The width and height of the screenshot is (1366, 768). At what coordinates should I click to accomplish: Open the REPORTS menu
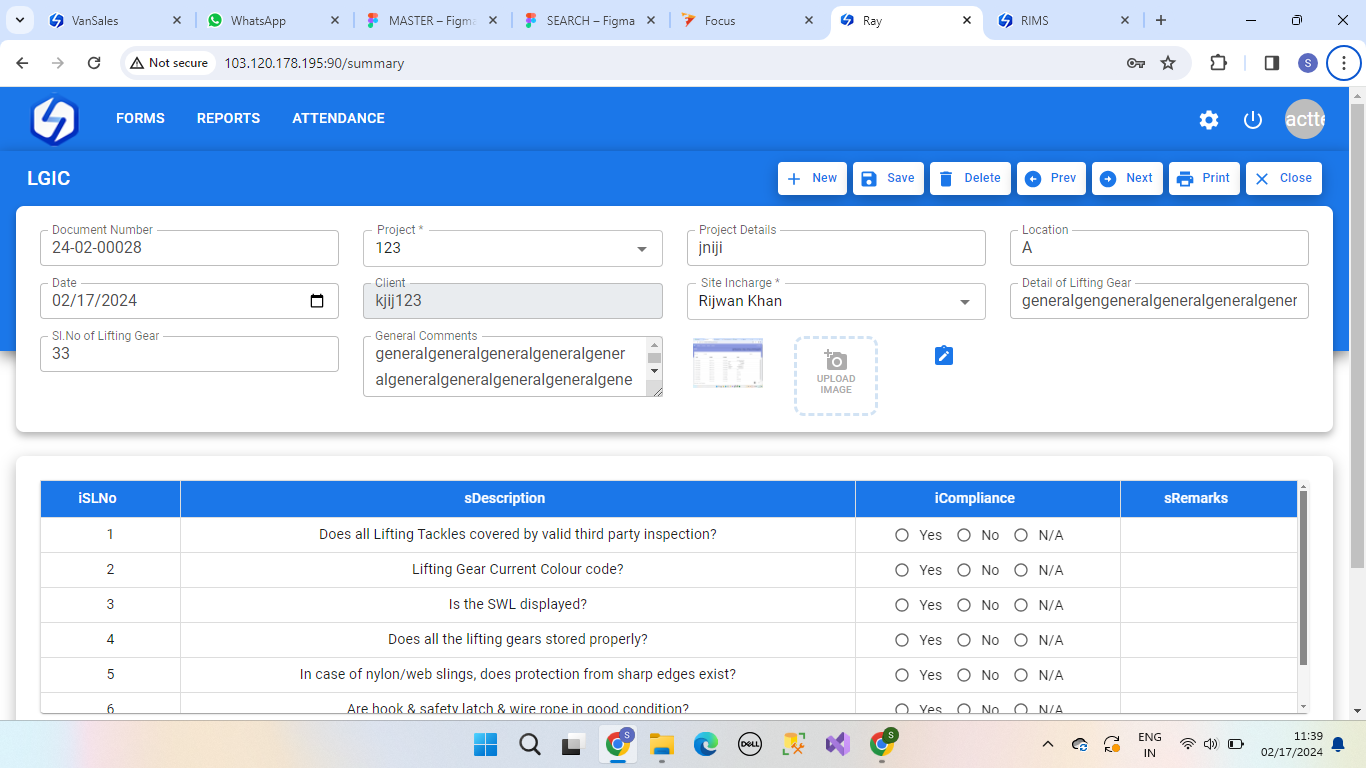[x=228, y=118]
